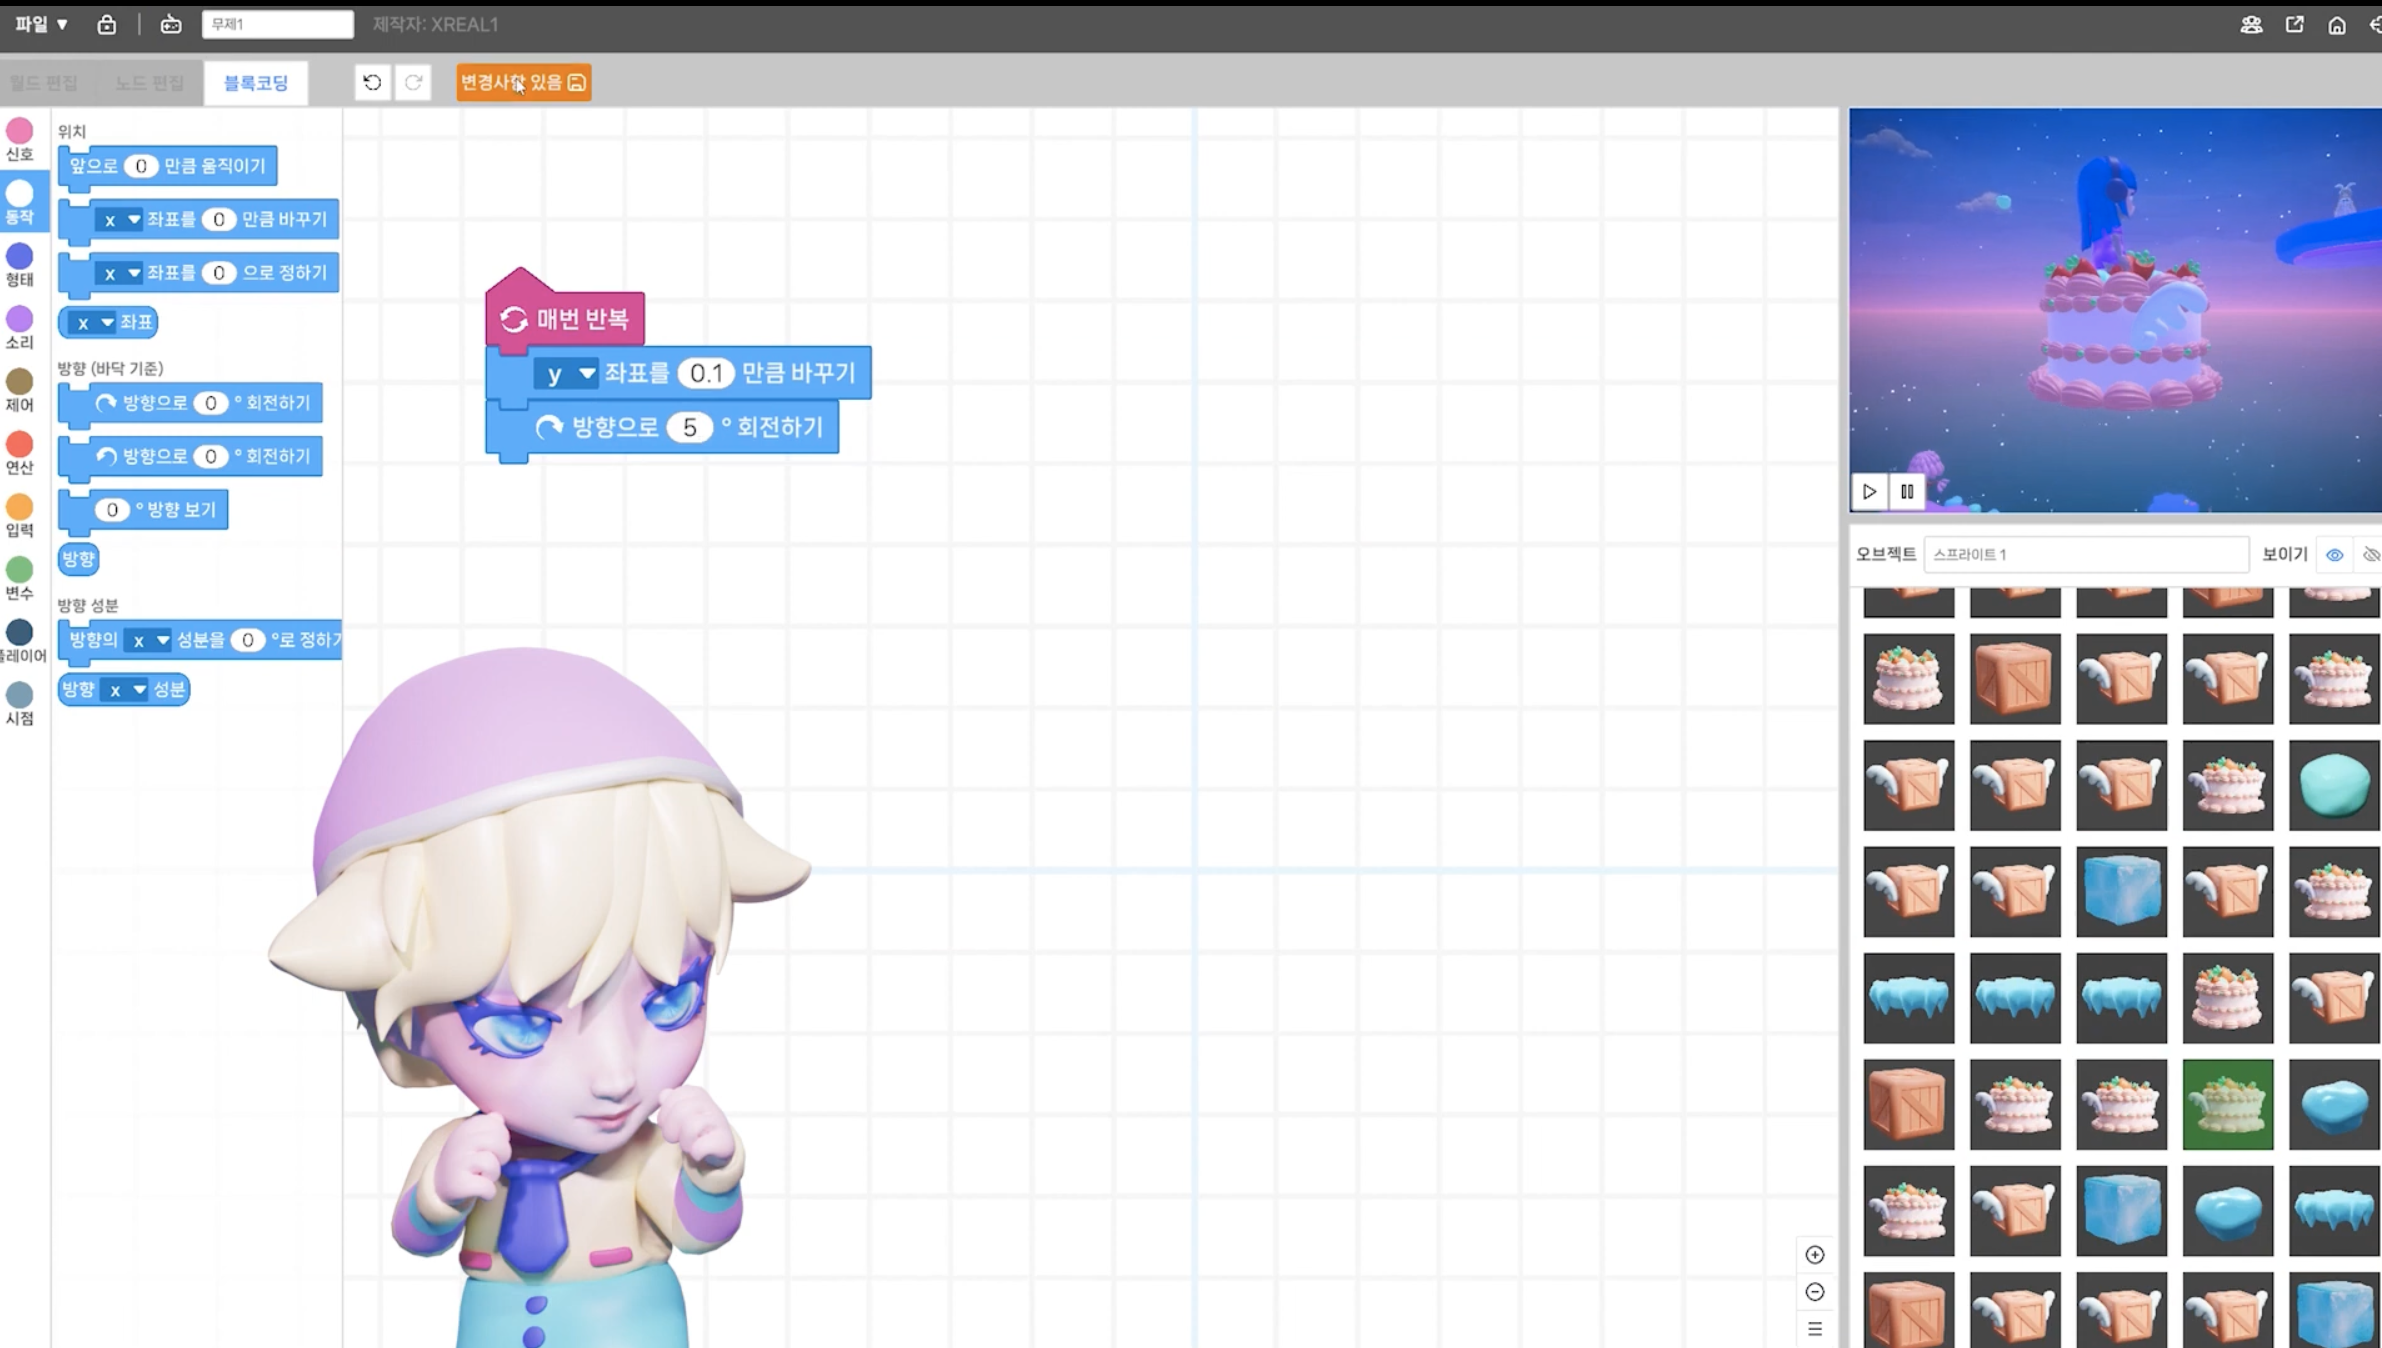Screen dimensions: 2382x1348
Task: Zoom in the block workspace
Action: pyautogui.click(x=1815, y=1255)
